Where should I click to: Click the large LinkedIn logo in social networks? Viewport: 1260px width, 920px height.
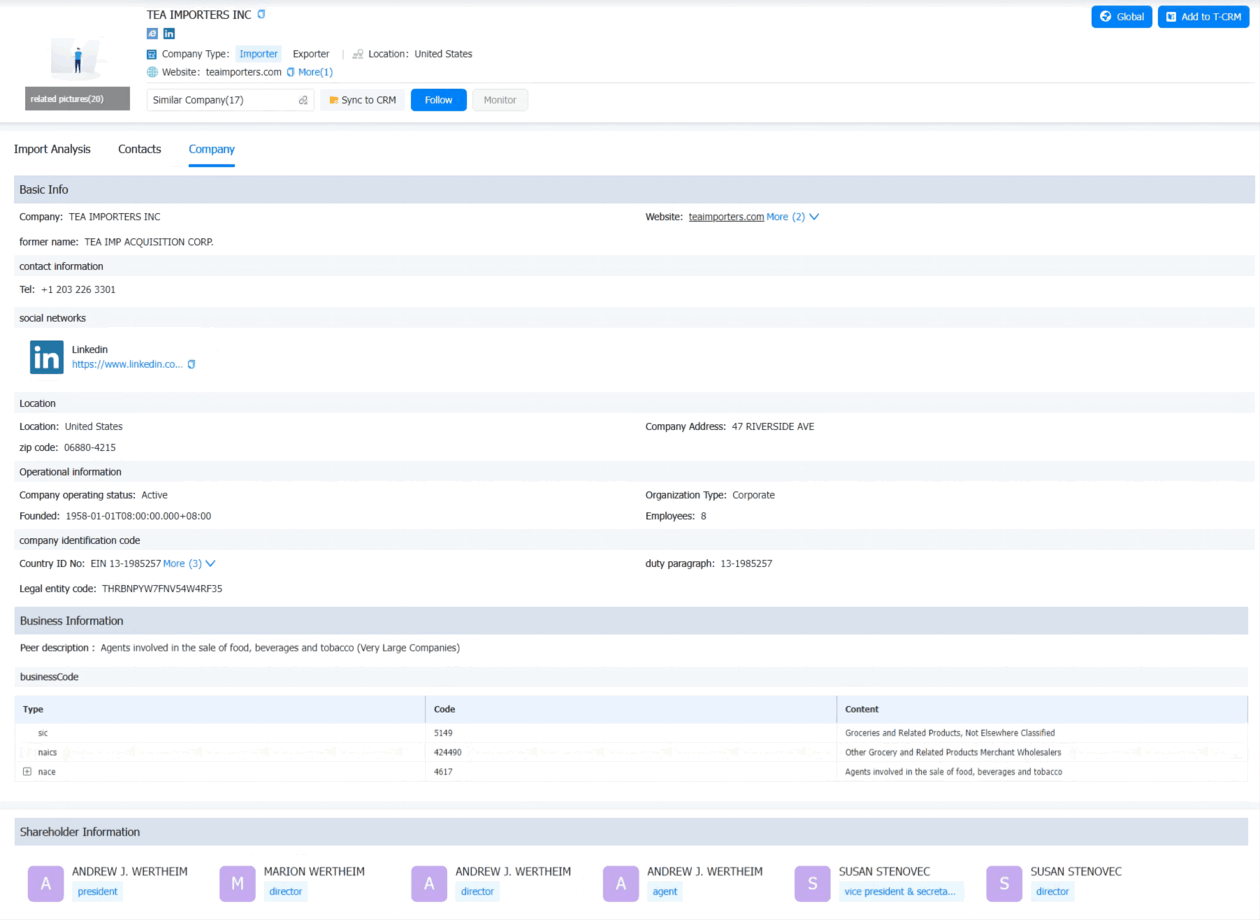pyautogui.click(x=46, y=357)
